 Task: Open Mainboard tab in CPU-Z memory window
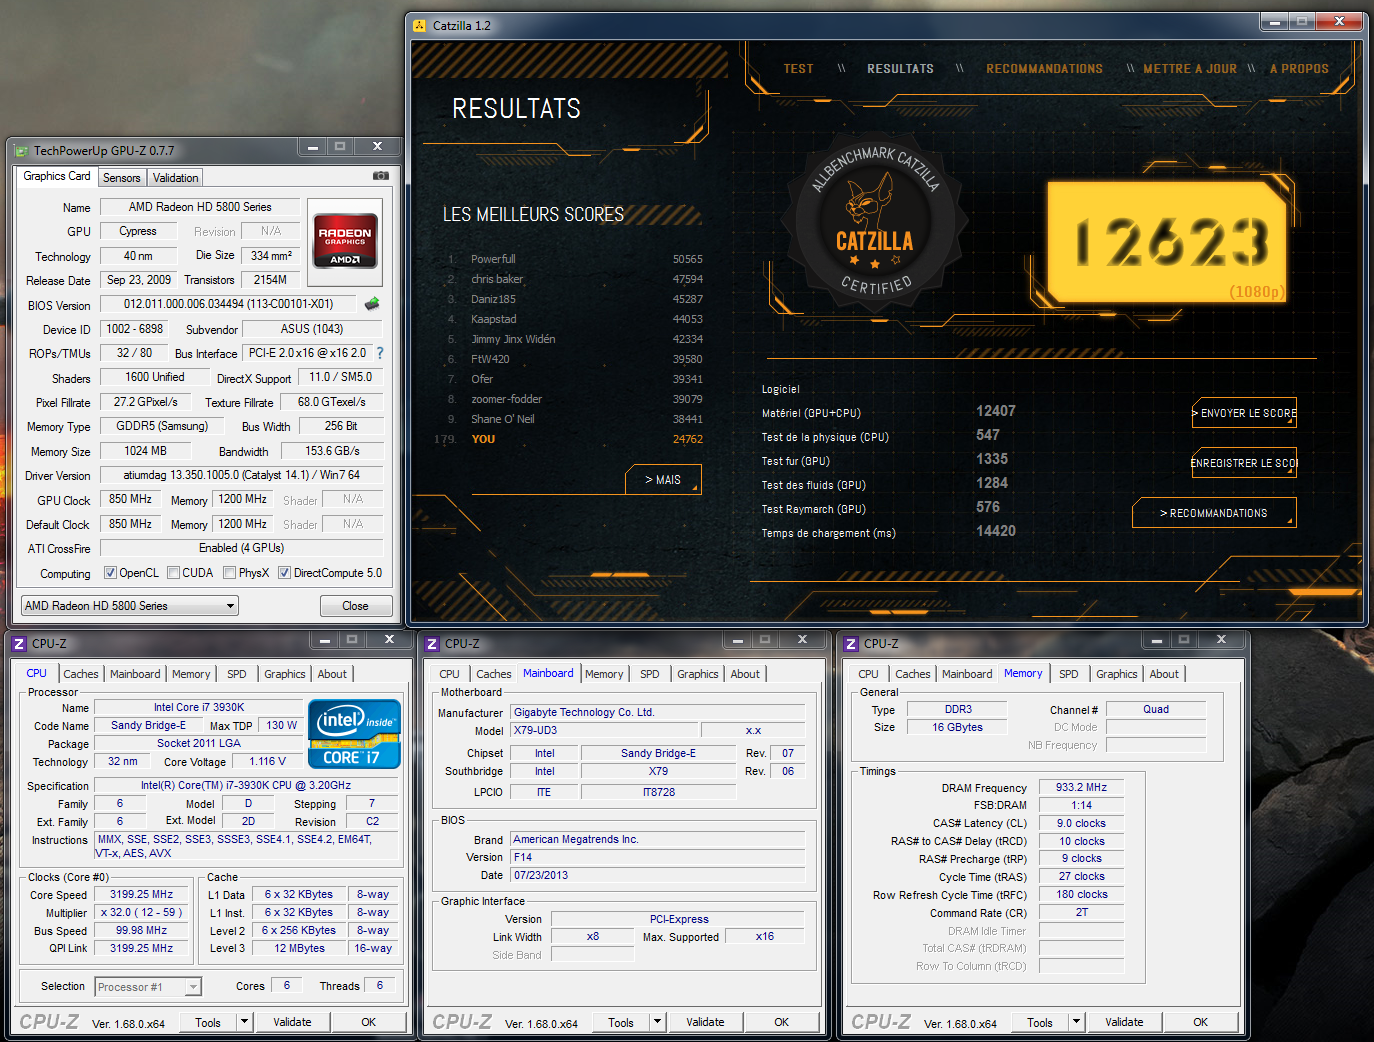click(x=967, y=674)
